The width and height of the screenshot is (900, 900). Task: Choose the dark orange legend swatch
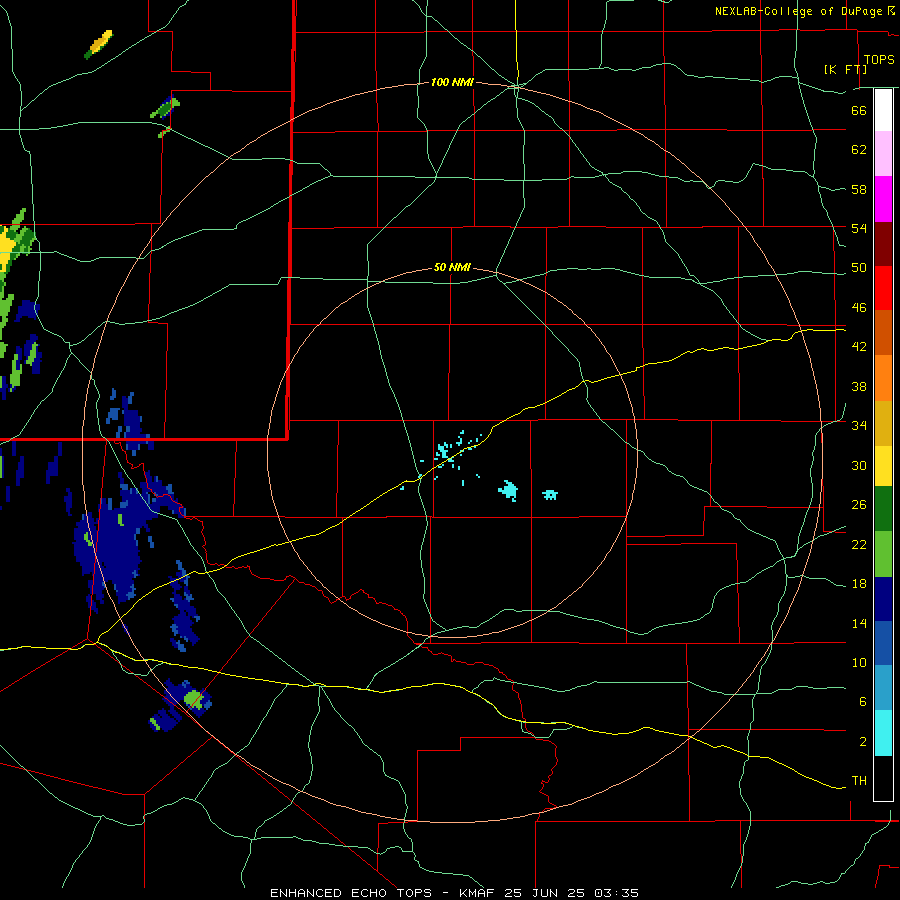(x=883, y=333)
